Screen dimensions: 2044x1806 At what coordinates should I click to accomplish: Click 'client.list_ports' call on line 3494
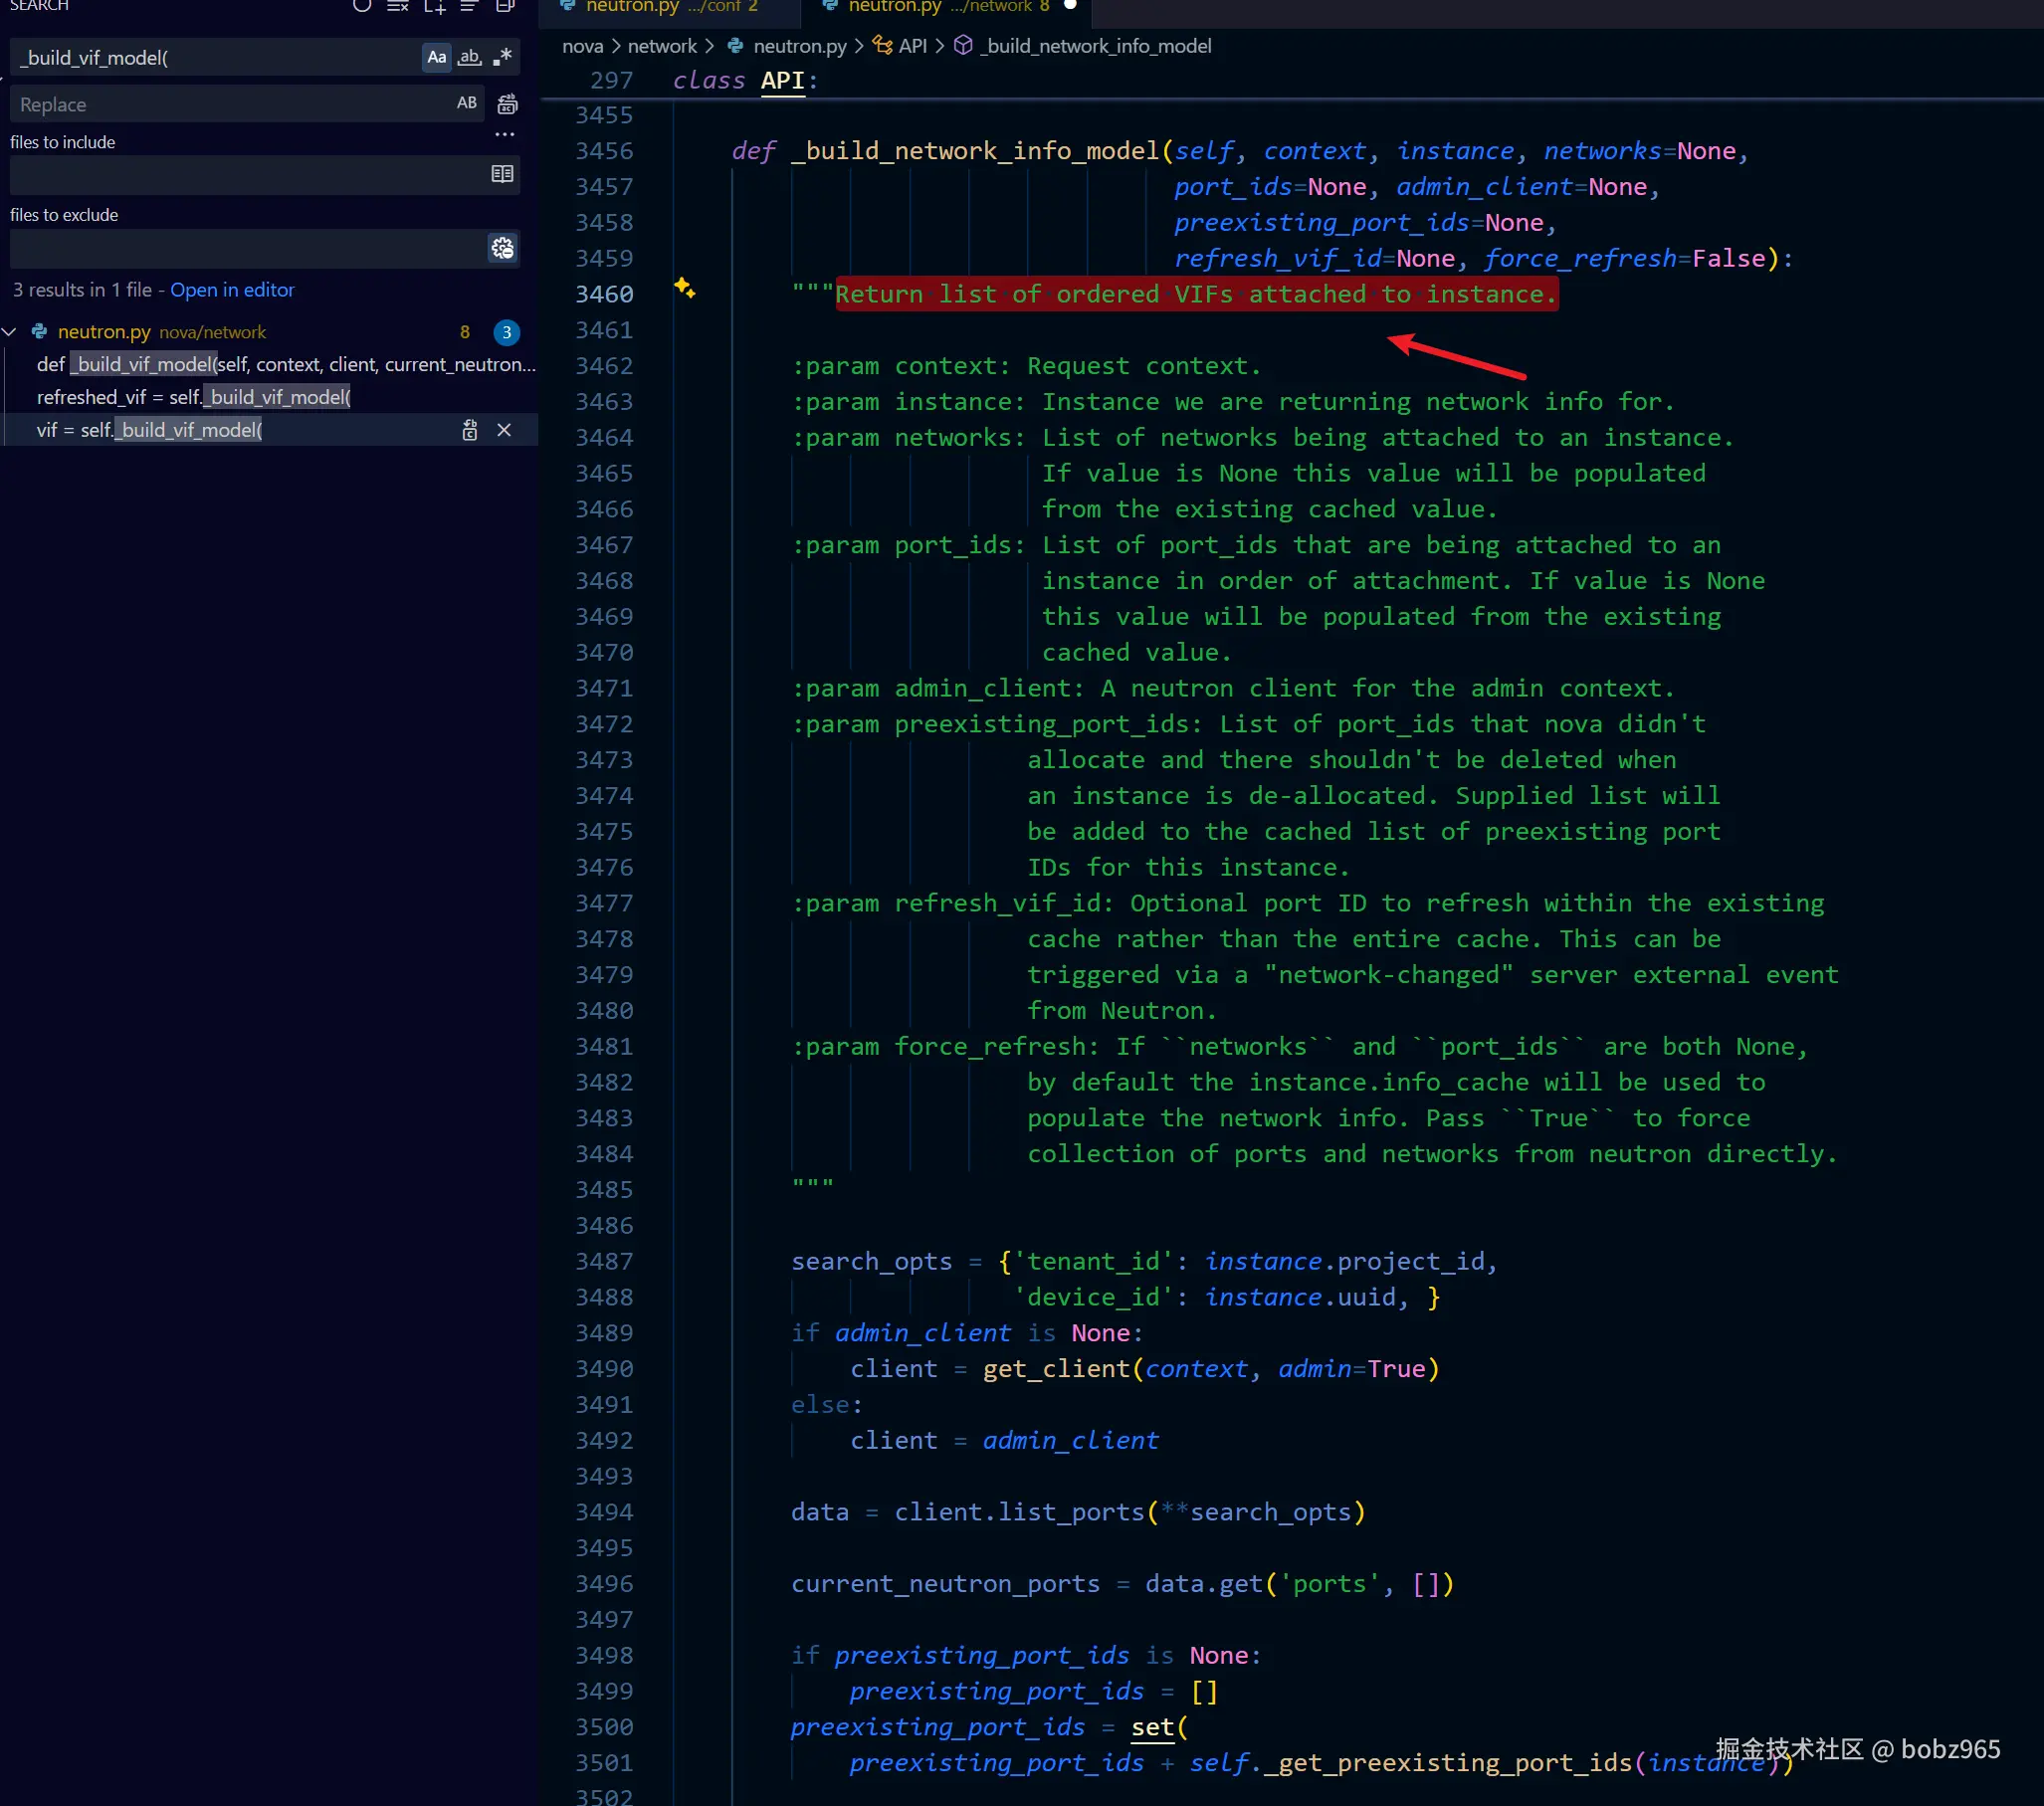pyautogui.click(x=1019, y=1512)
